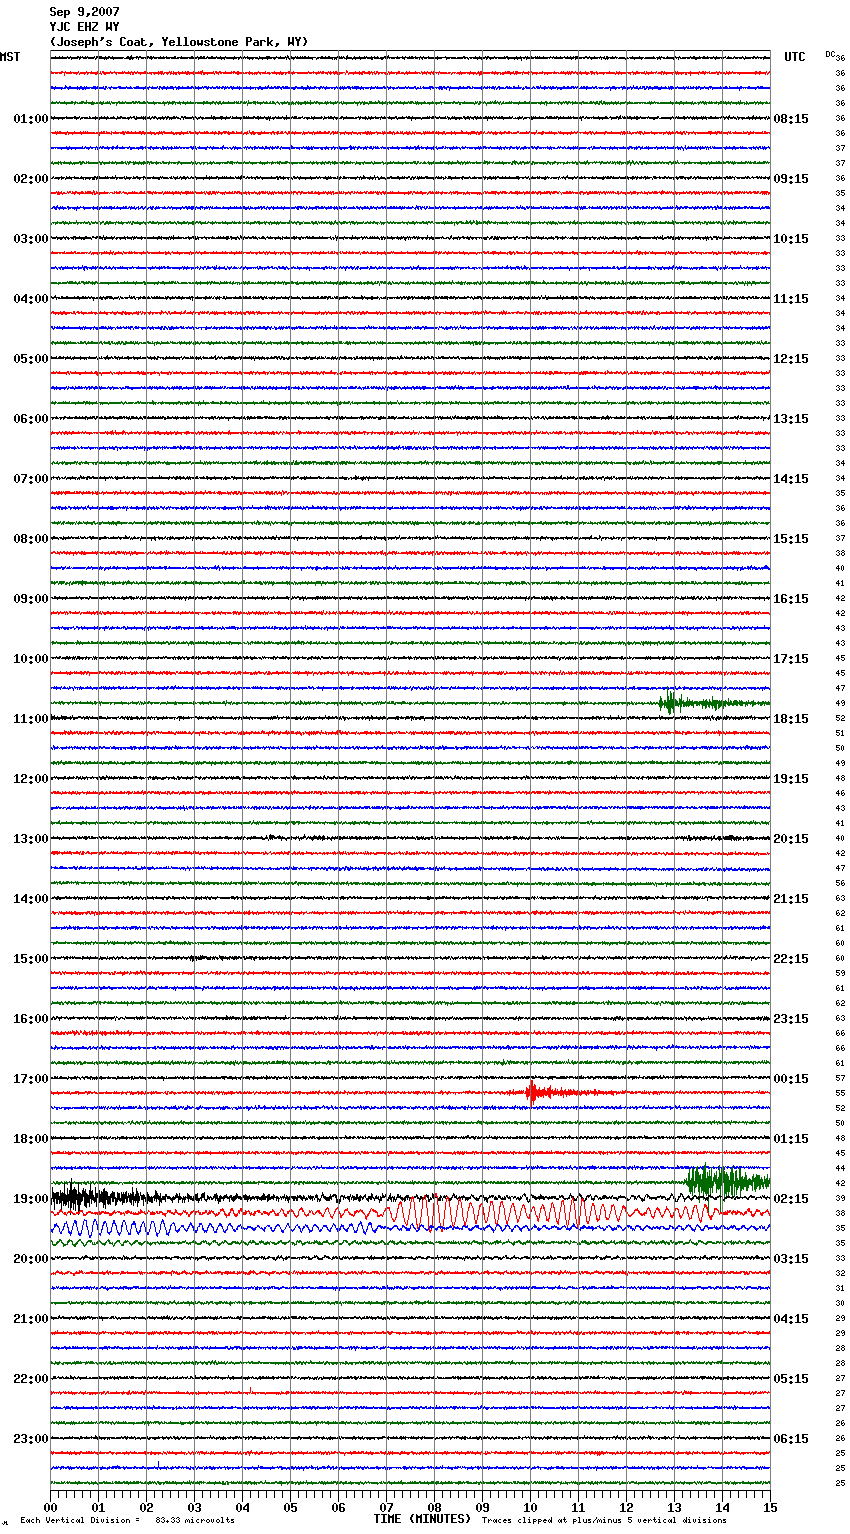Click the 06:15 UTC label

(791, 1439)
